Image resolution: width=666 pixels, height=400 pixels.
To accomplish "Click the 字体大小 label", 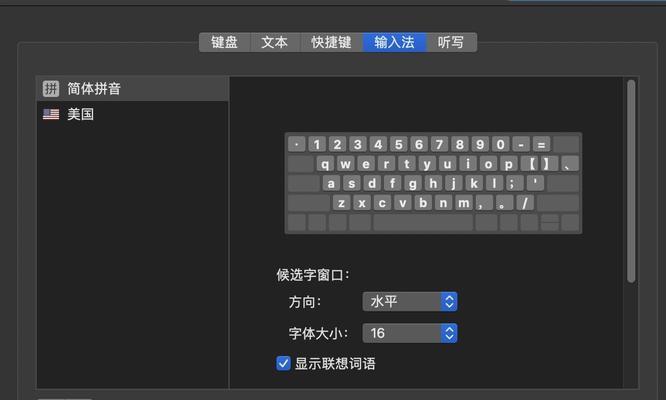I will click(319, 333).
